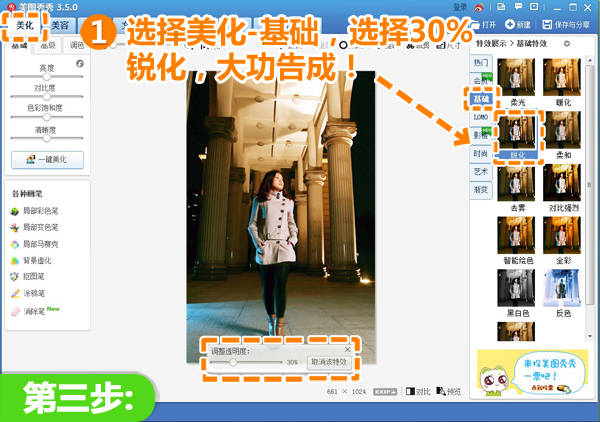Expand the 基础特效 effects dropdown arrow
Image resolution: width=600 pixels, height=422 pixels.
click(x=567, y=44)
